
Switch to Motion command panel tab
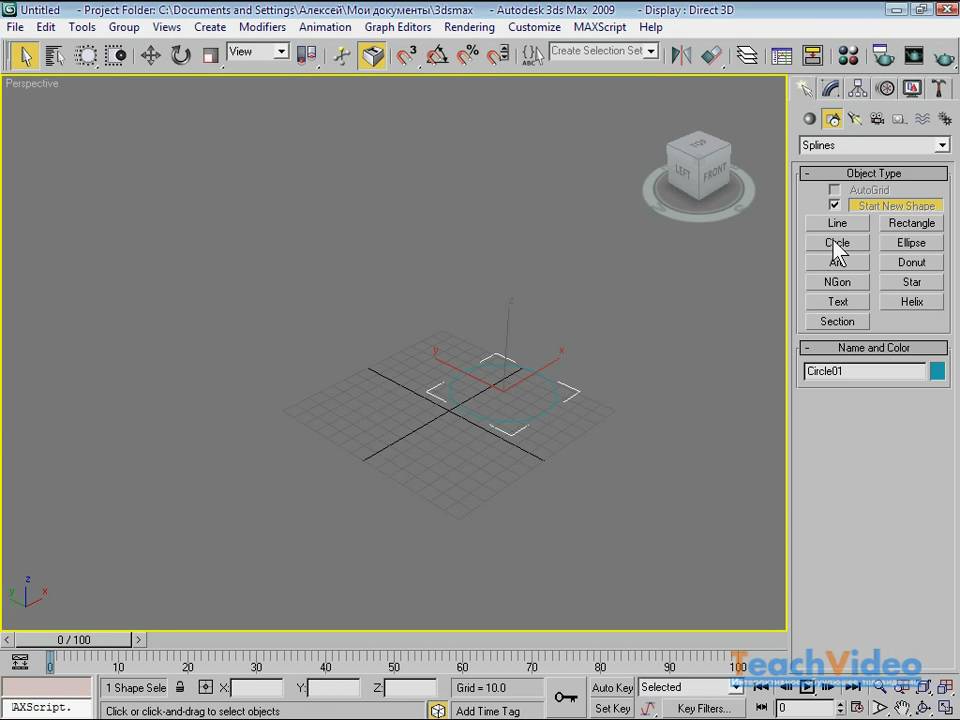point(885,89)
